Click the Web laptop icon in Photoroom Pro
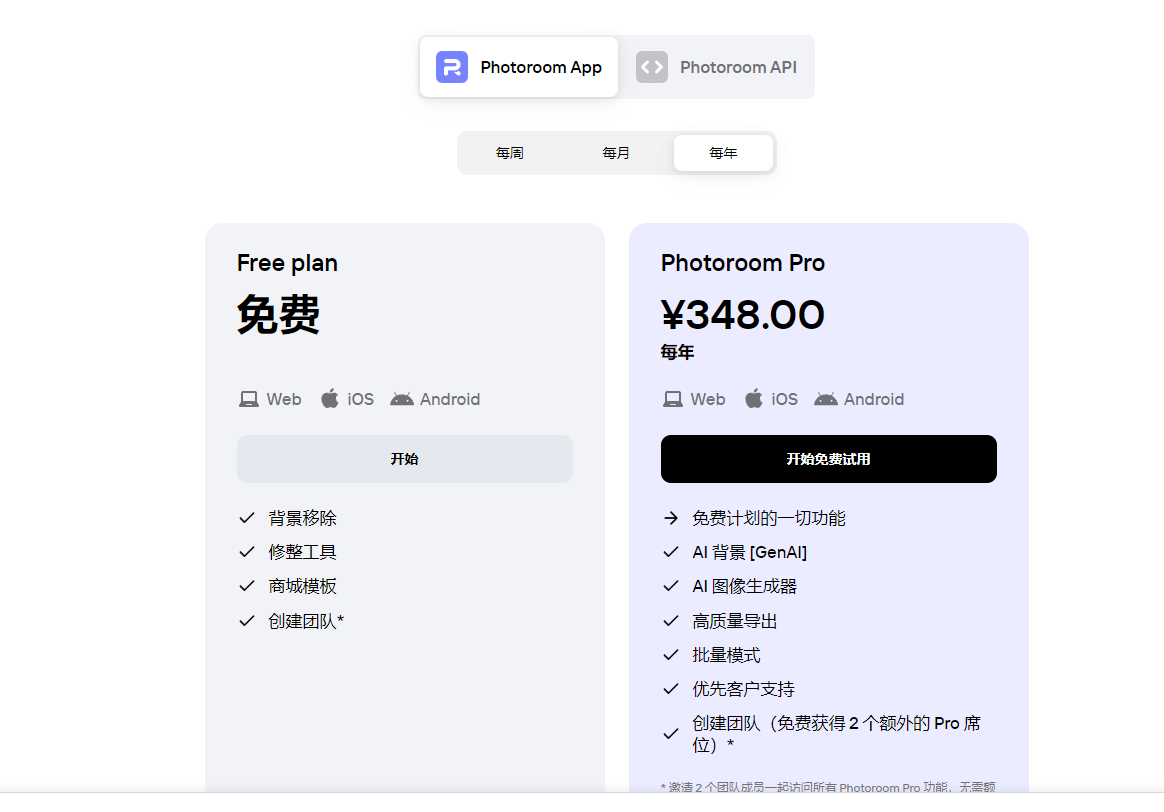Screen dimensions: 1164x812 [673, 399]
